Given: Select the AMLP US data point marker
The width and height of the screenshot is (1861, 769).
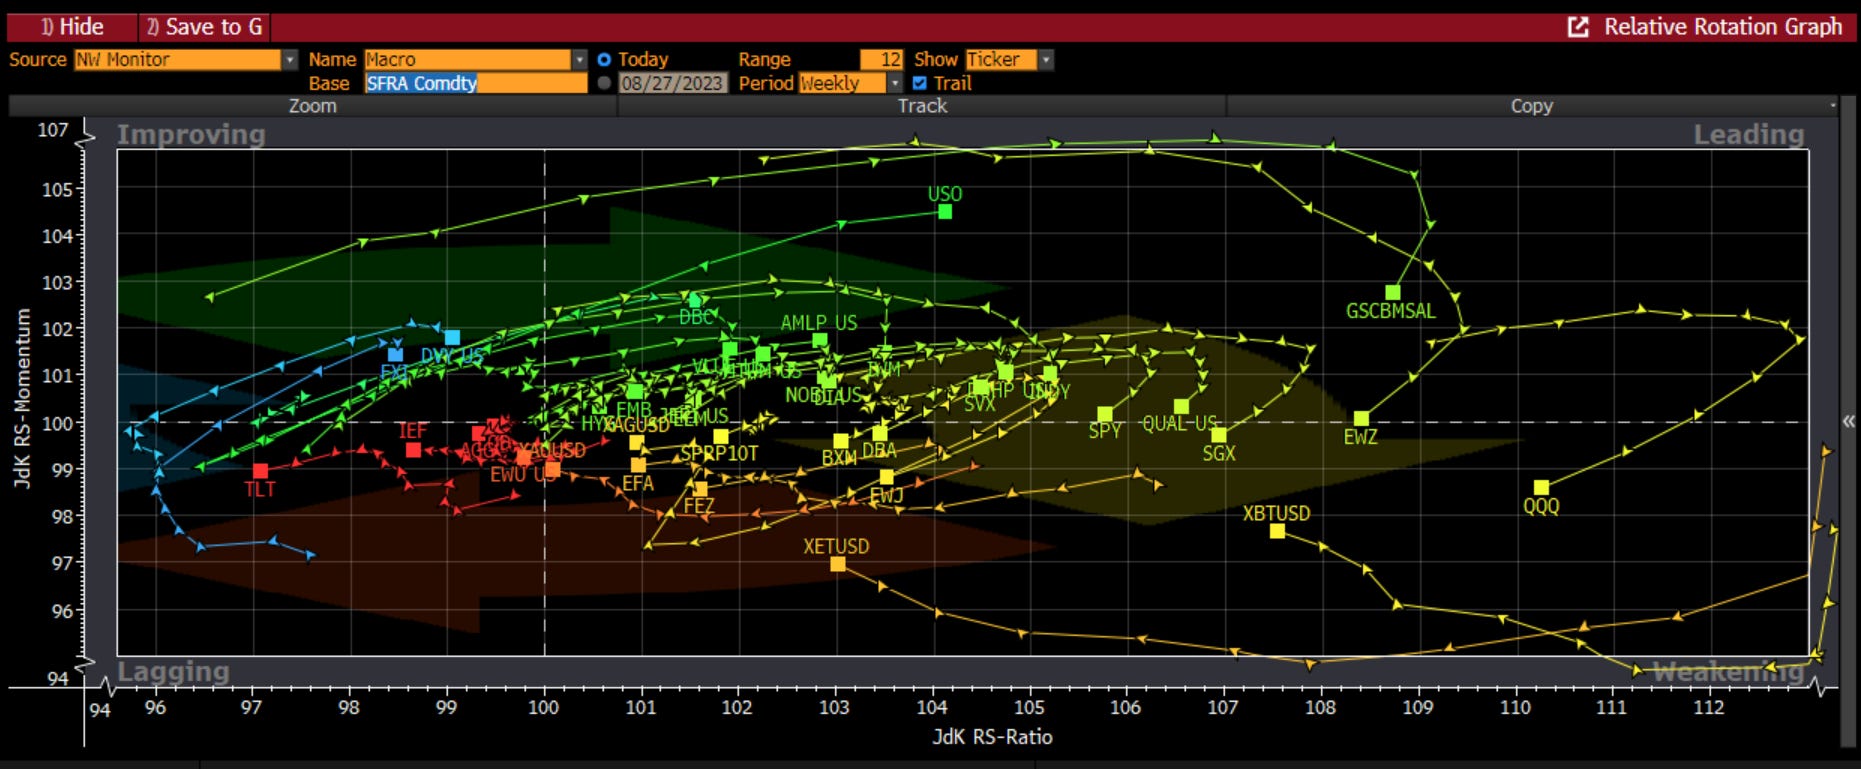Looking at the screenshot, I should tap(820, 340).
